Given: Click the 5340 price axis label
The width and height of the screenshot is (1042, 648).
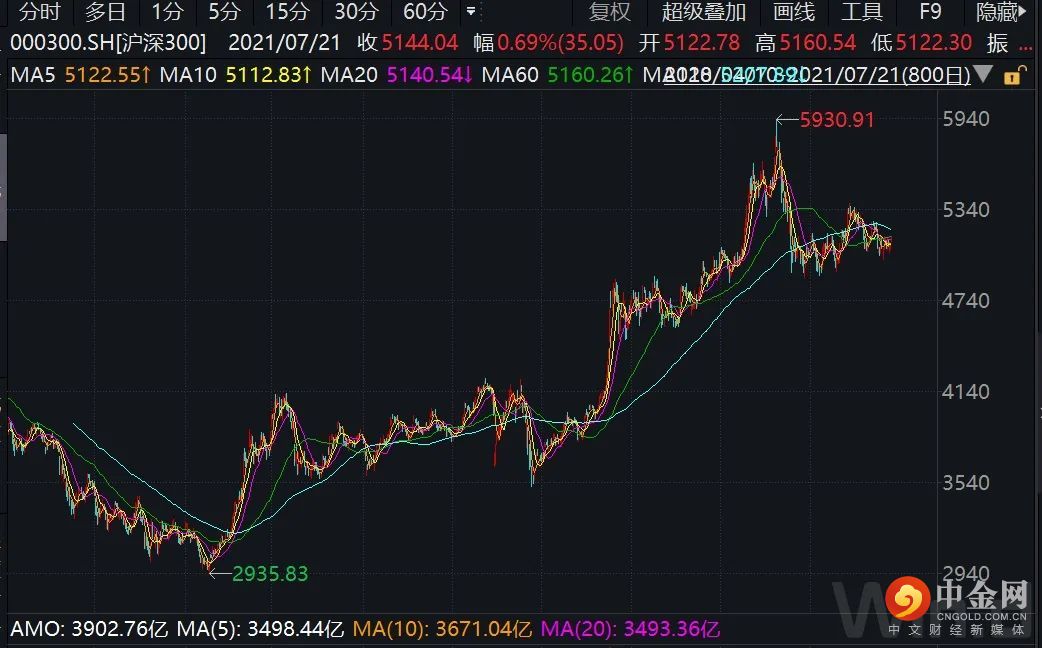Looking at the screenshot, I should click(966, 210).
